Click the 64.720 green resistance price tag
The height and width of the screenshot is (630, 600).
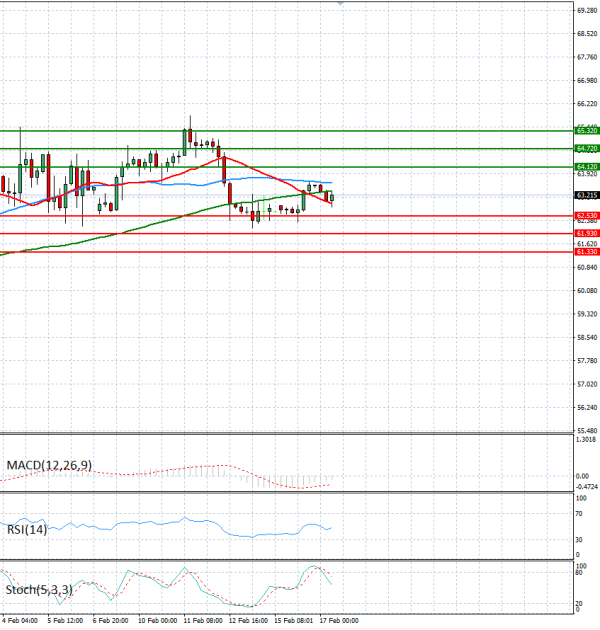(x=587, y=148)
